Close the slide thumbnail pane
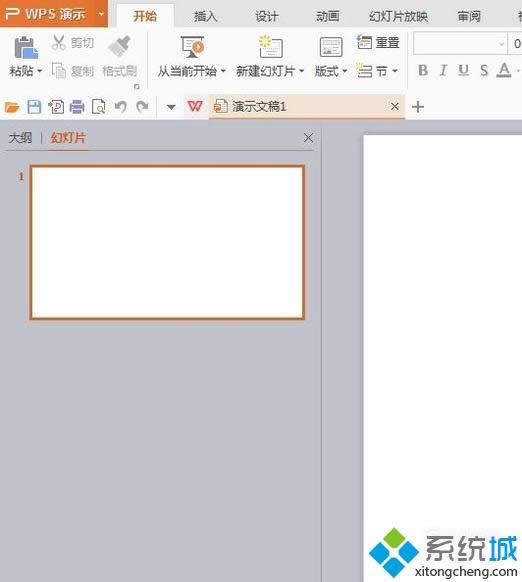 click(308, 138)
